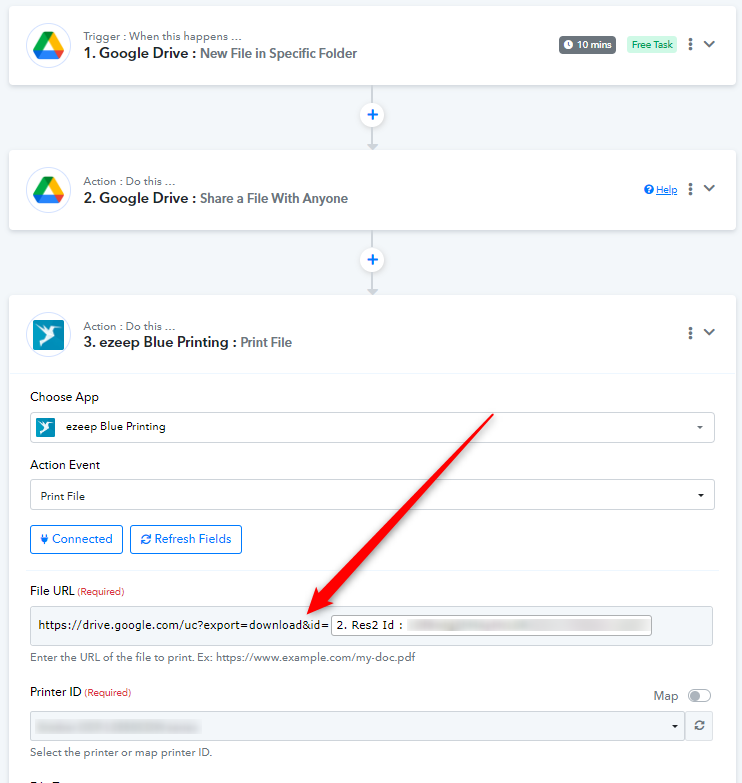
Task: Open the Printer ID dropdown
Action: 358,726
